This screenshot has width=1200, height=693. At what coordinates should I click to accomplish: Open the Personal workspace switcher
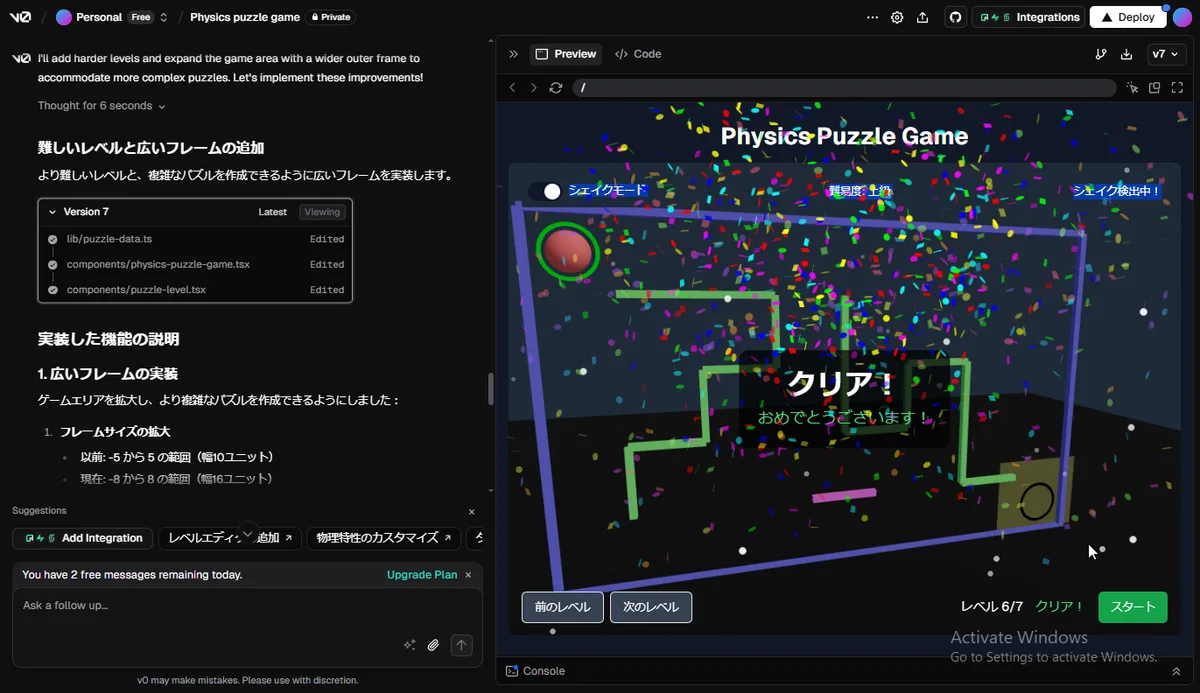[x=112, y=17]
